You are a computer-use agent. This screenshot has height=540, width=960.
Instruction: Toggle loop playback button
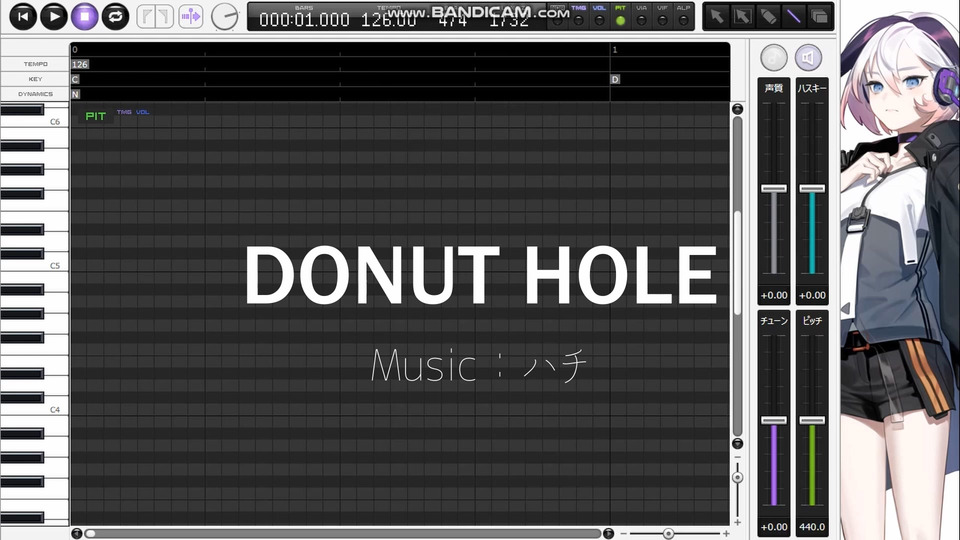pyautogui.click(x=115, y=17)
